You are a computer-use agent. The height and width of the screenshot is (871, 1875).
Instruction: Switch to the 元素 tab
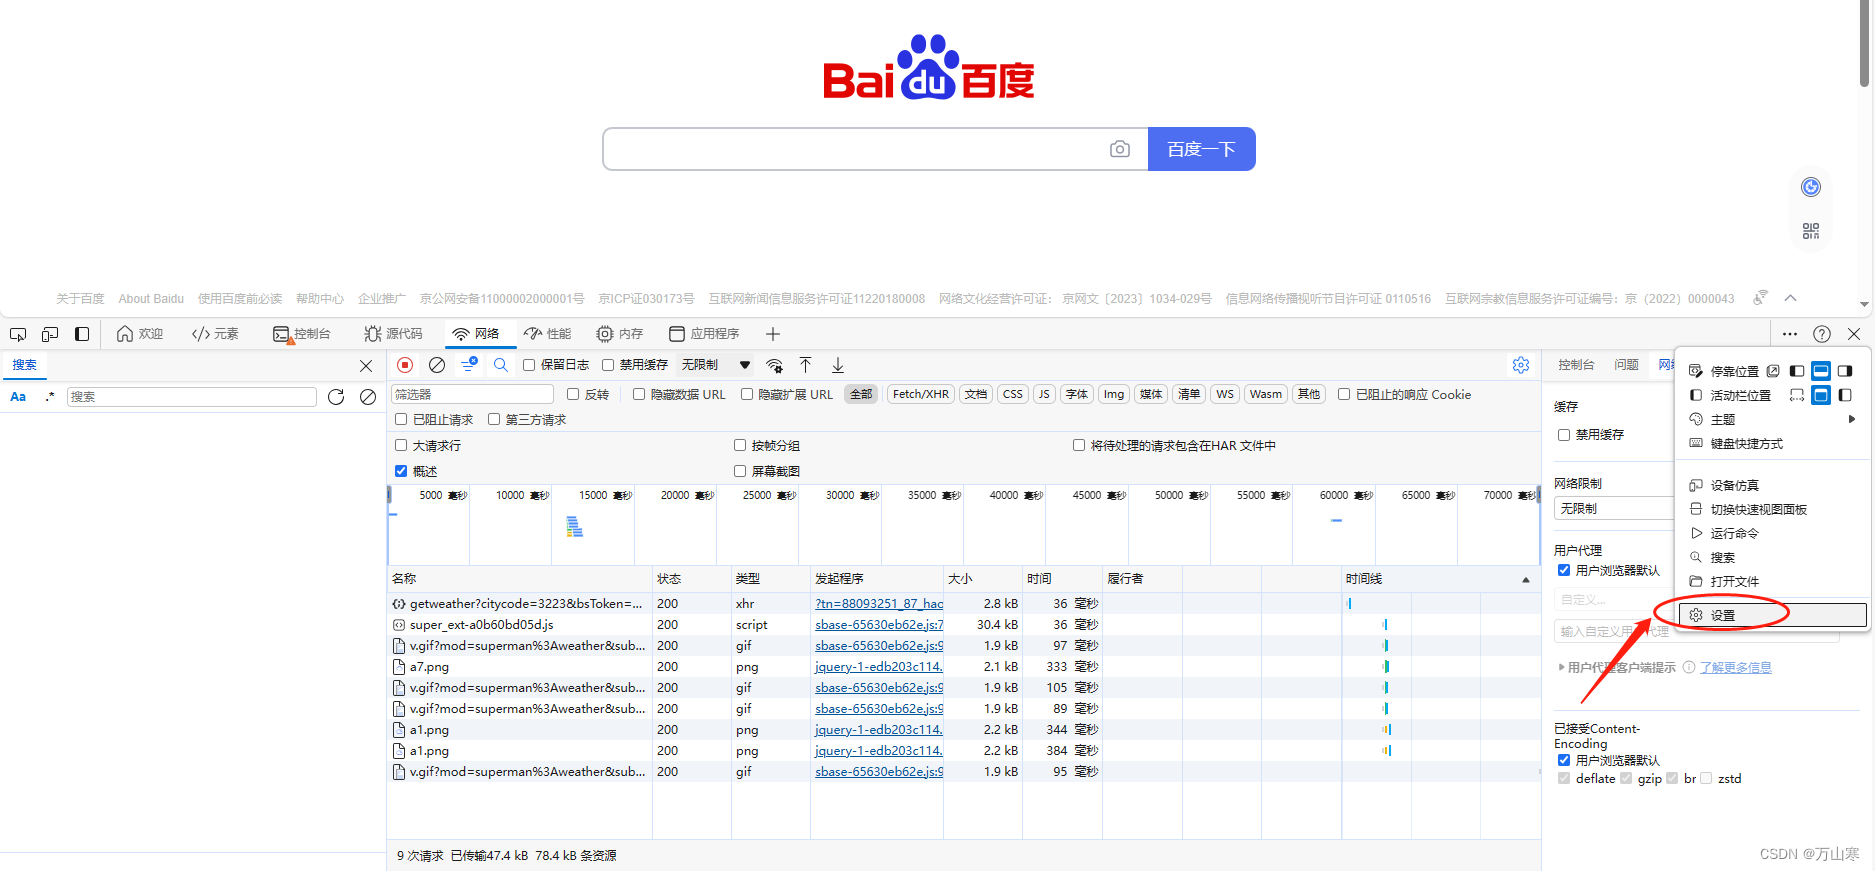tap(215, 334)
